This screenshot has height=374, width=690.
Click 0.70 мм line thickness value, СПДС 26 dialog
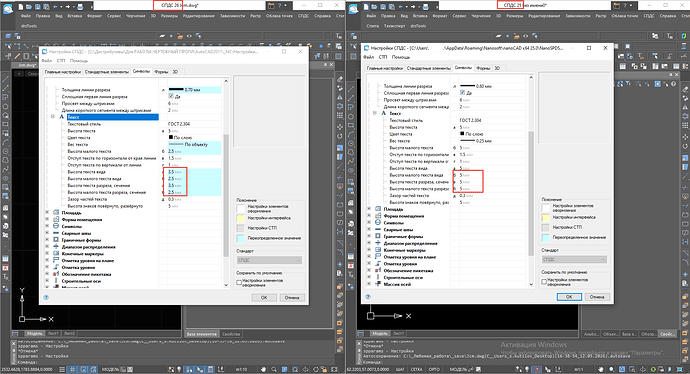(194, 89)
